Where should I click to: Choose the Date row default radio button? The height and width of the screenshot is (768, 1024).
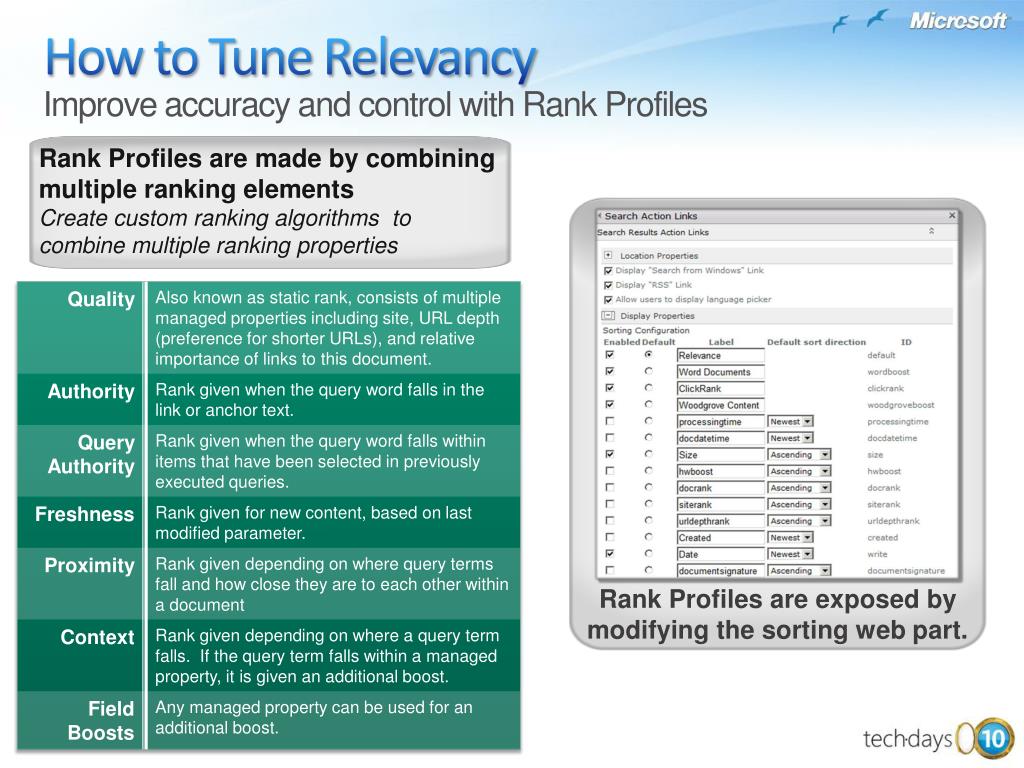tap(648, 554)
